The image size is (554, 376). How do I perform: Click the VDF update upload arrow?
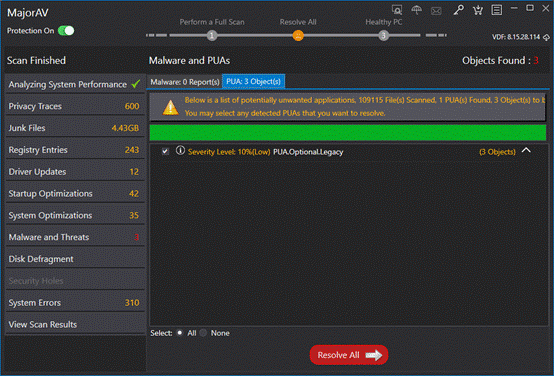[546, 37]
